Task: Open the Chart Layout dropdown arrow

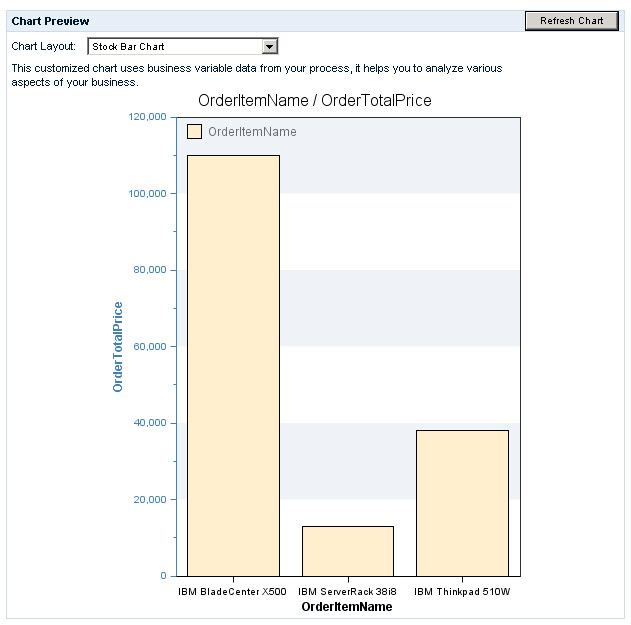Action: pyautogui.click(x=270, y=47)
